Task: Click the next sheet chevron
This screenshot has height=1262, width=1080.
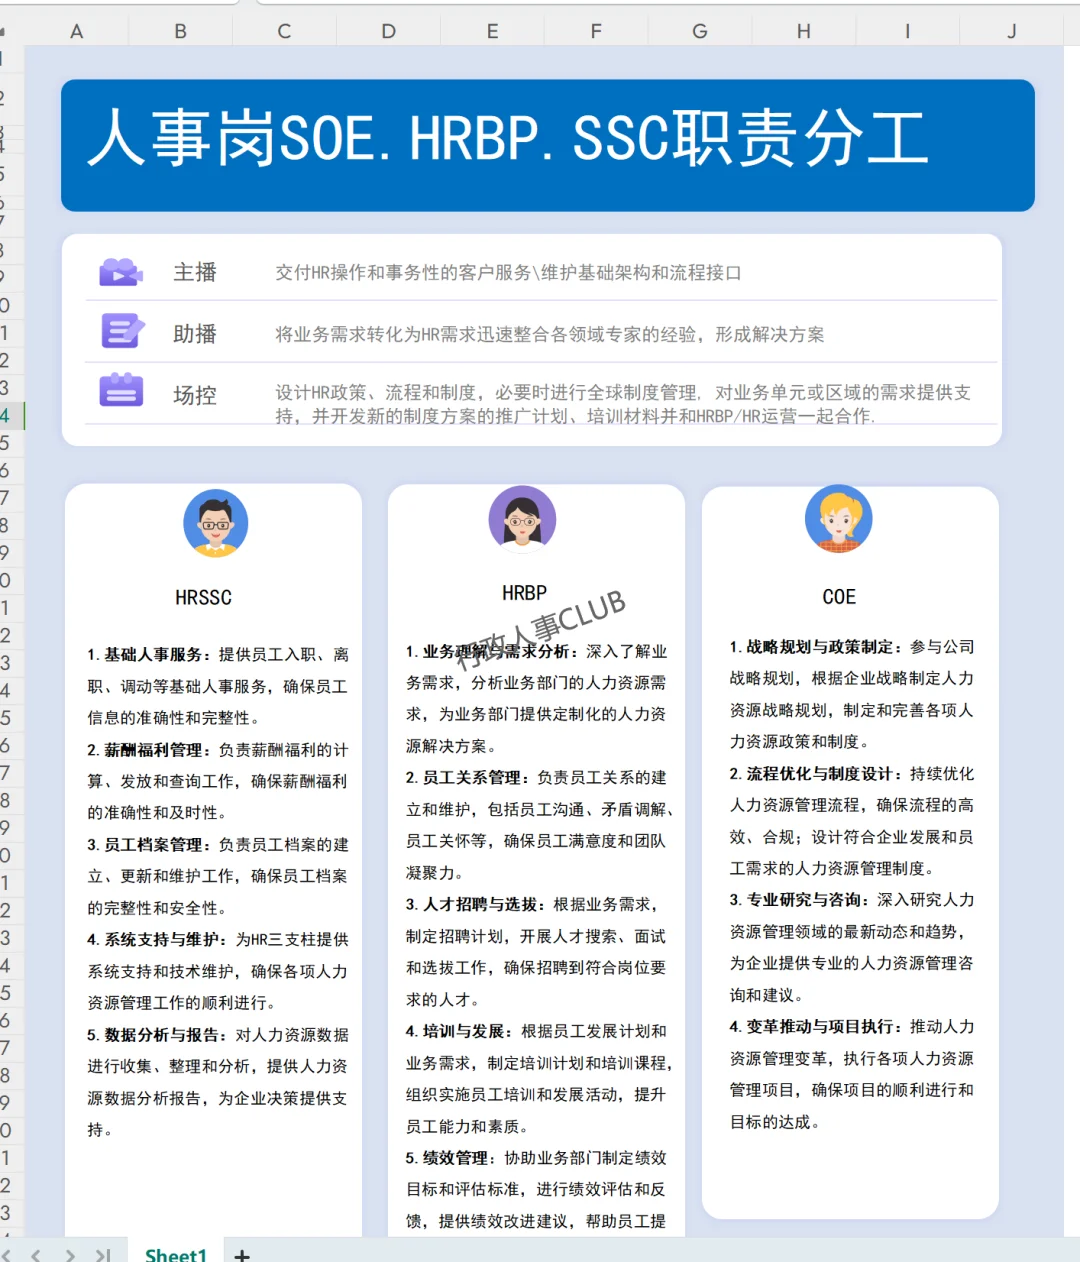Action: click(x=68, y=1253)
